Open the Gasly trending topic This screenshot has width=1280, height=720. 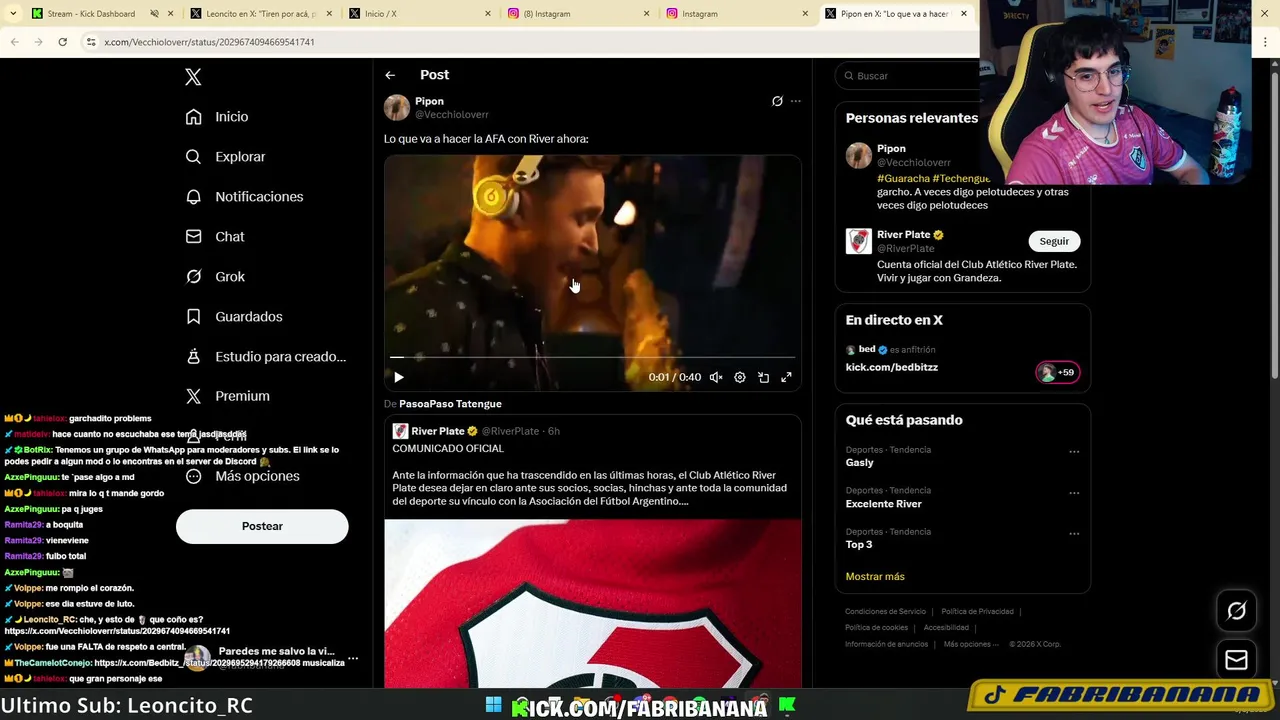[860, 463]
